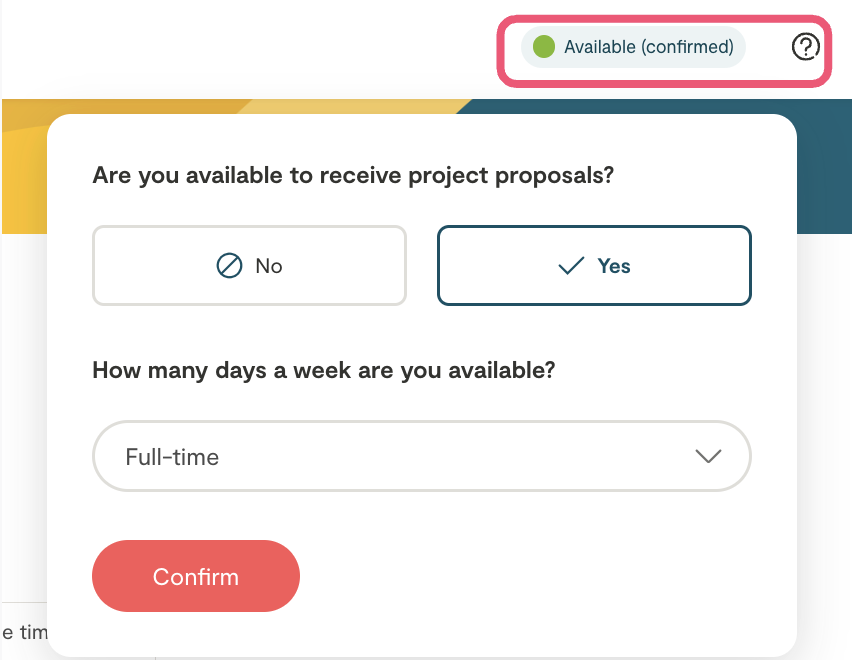Image resolution: width=852 pixels, height=660 pixels.
Task: Click the "Available (confirmed)" status text
Action: pos(648,47)
